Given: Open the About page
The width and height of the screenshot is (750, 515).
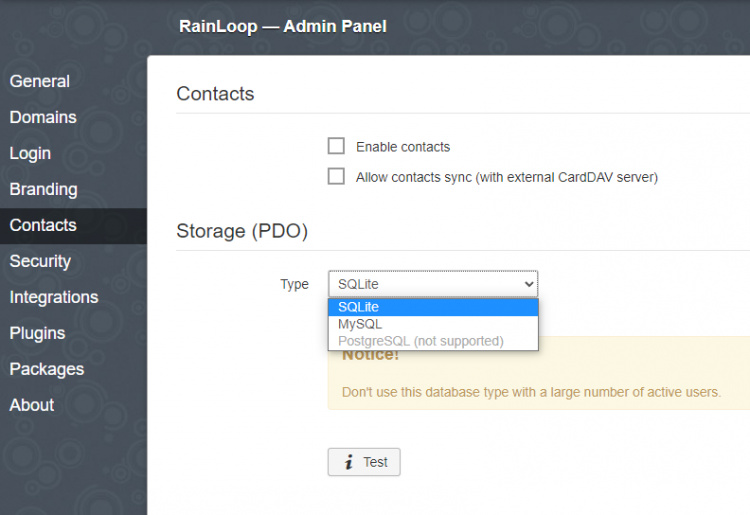Looking at the screenshot, I should pos(32,405).
